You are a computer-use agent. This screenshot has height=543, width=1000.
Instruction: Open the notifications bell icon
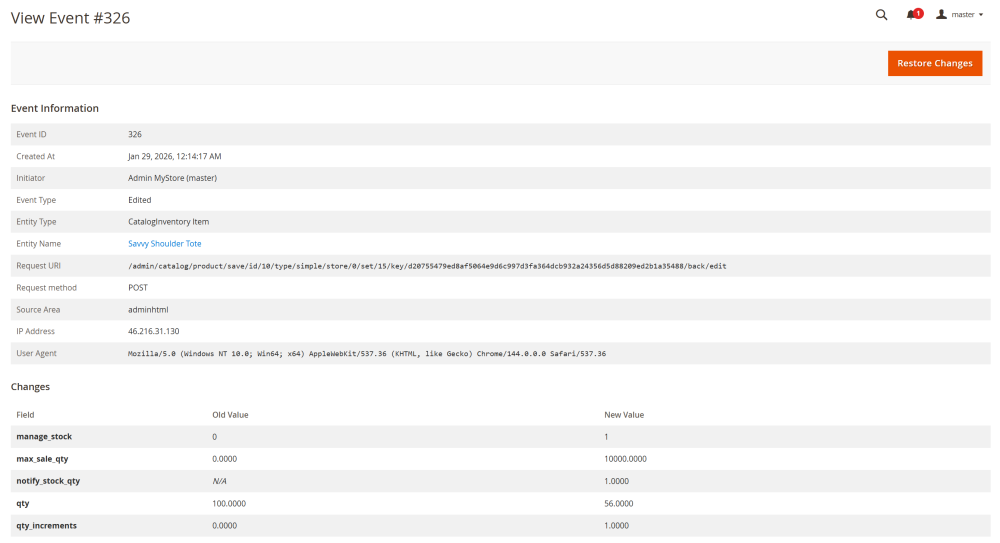[x=911, y=15]
